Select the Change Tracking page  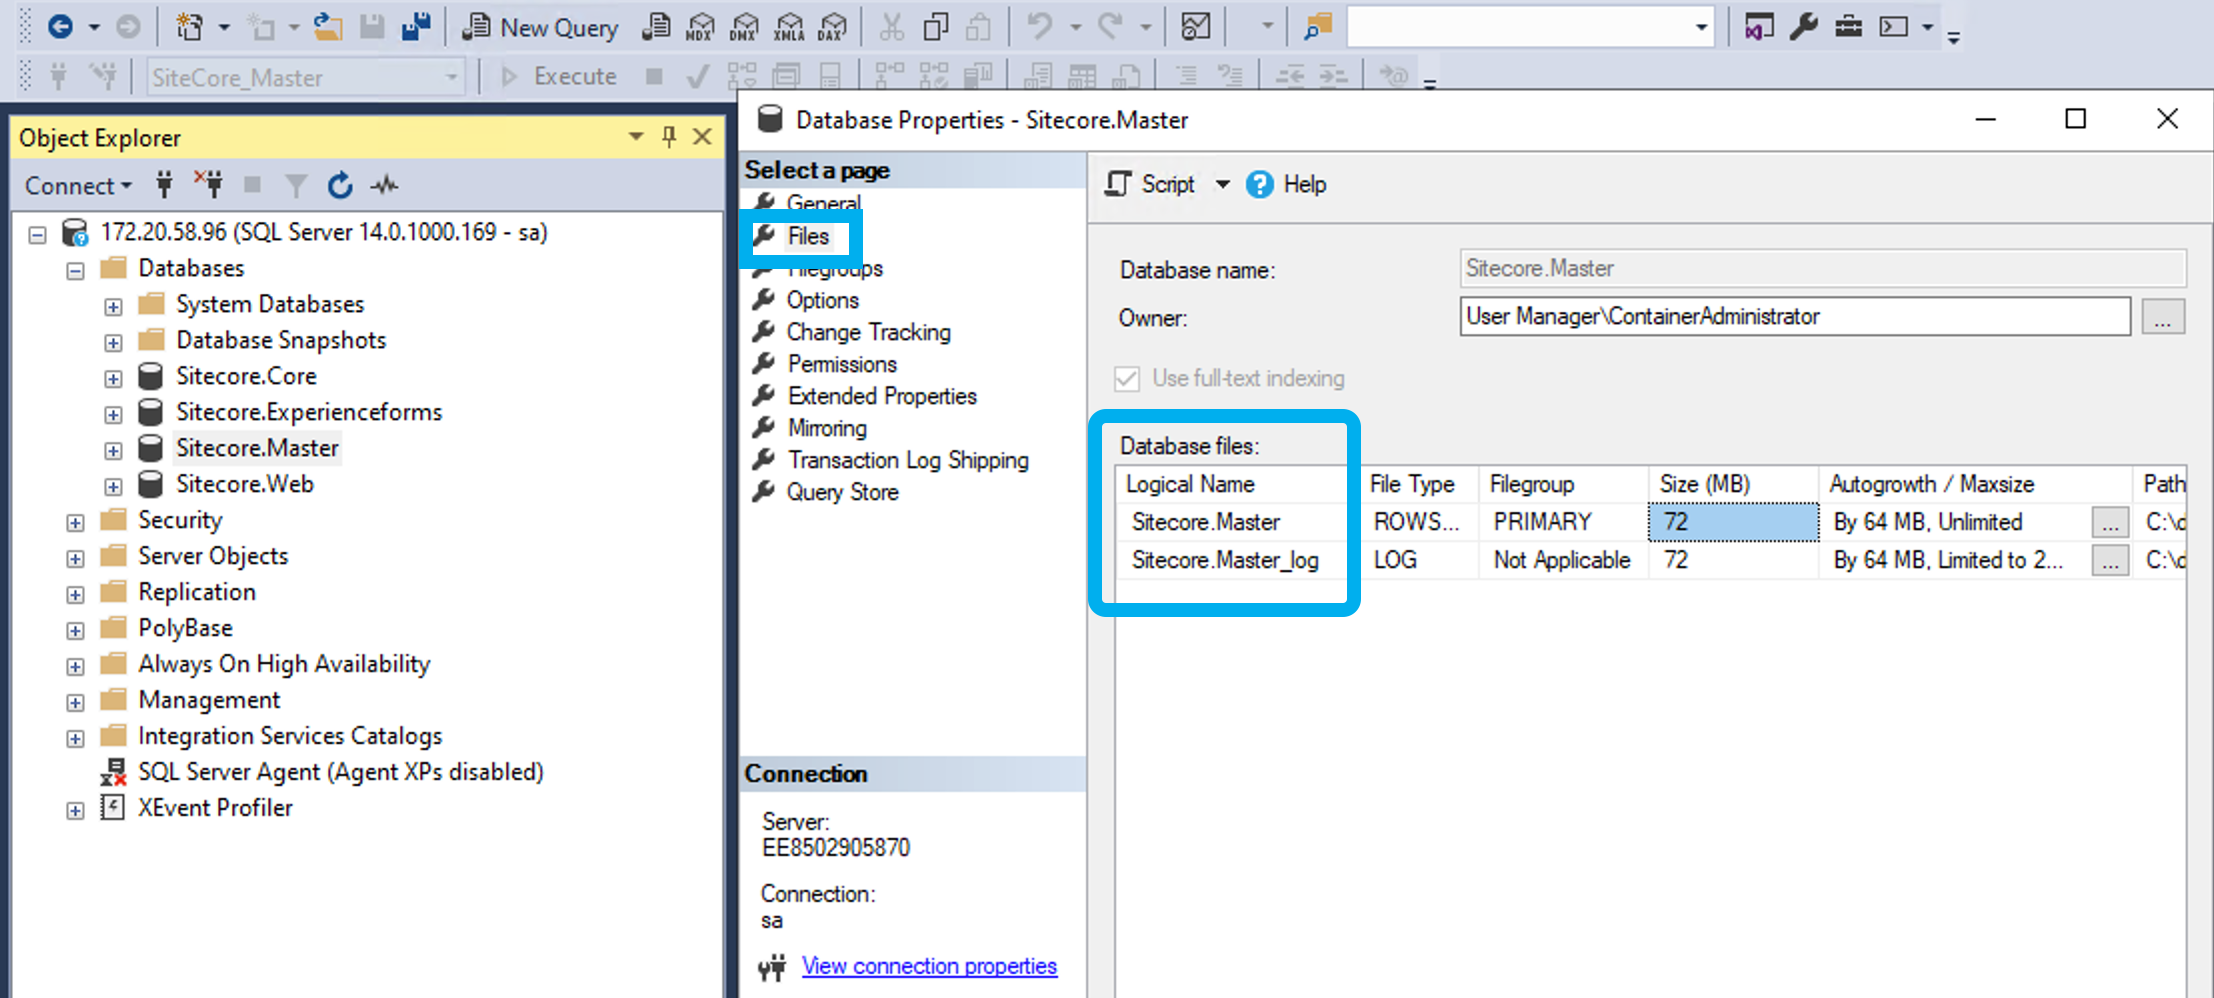tap(868, 332)
